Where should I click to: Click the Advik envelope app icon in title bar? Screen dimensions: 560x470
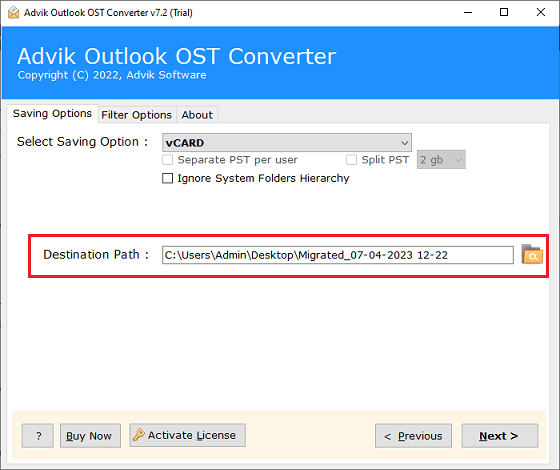(13, 12)
